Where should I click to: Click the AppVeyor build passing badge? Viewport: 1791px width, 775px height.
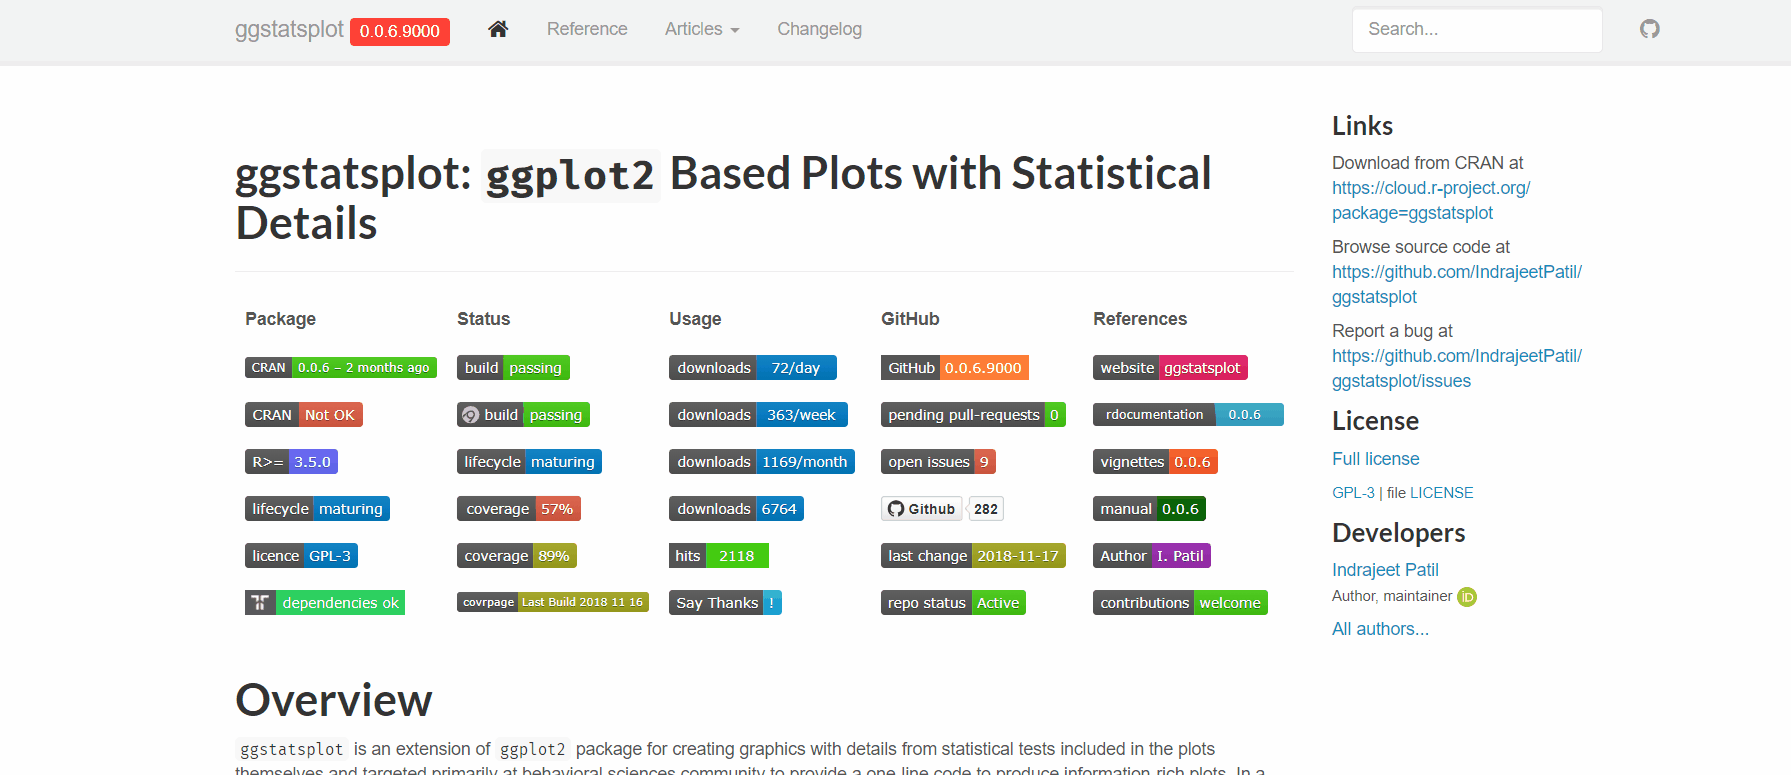pos(523,415)
